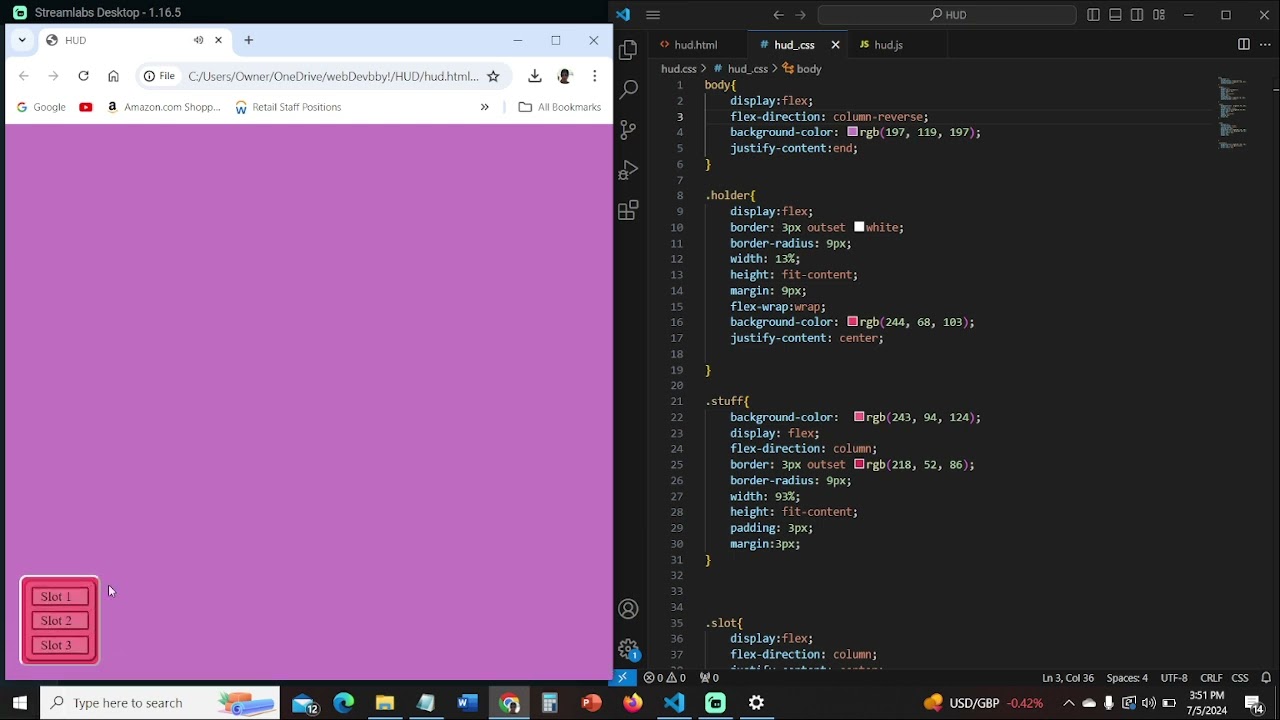Go back using VS Code navigation arrow
Screen dimensions: 1280x720
(x=778, y=15)
